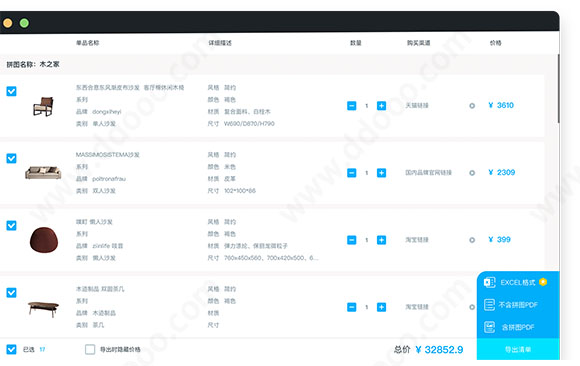
Task: Click plus button on coffee table row
Action: coord(381,307)
